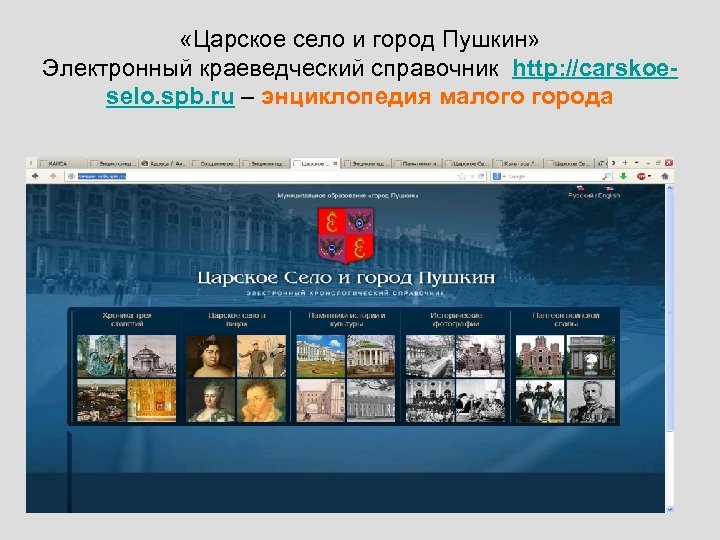Open the list all tabs dropdown

point(636,163)
